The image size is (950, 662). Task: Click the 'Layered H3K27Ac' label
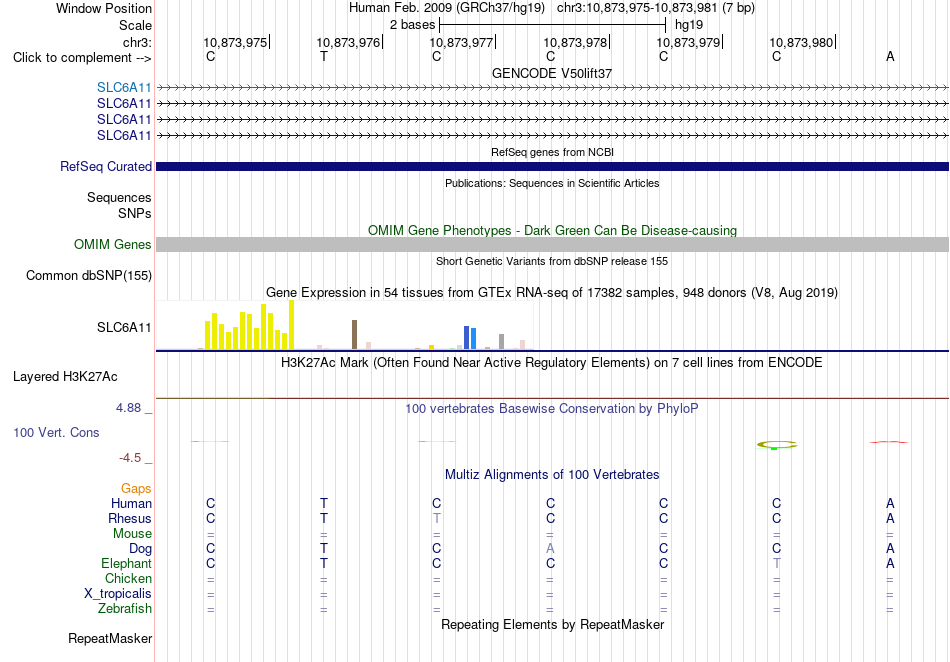click(65, 377)
